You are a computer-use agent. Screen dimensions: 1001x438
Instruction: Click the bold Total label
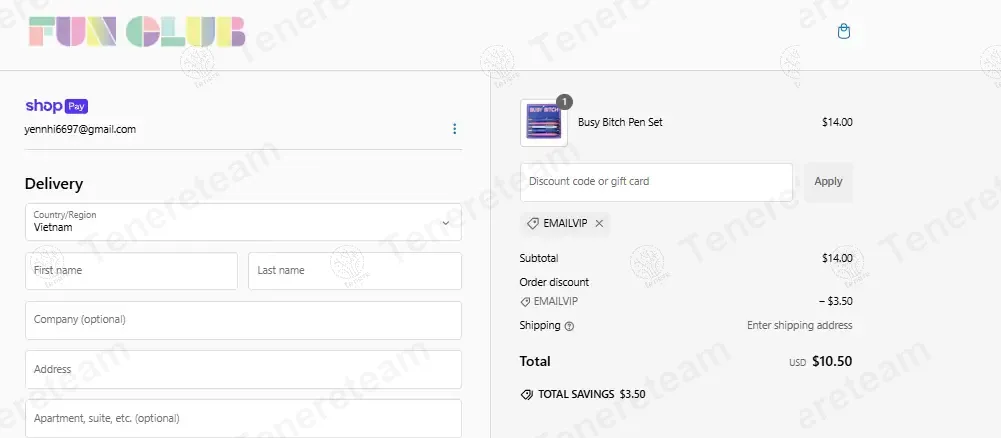click(535, 361)
